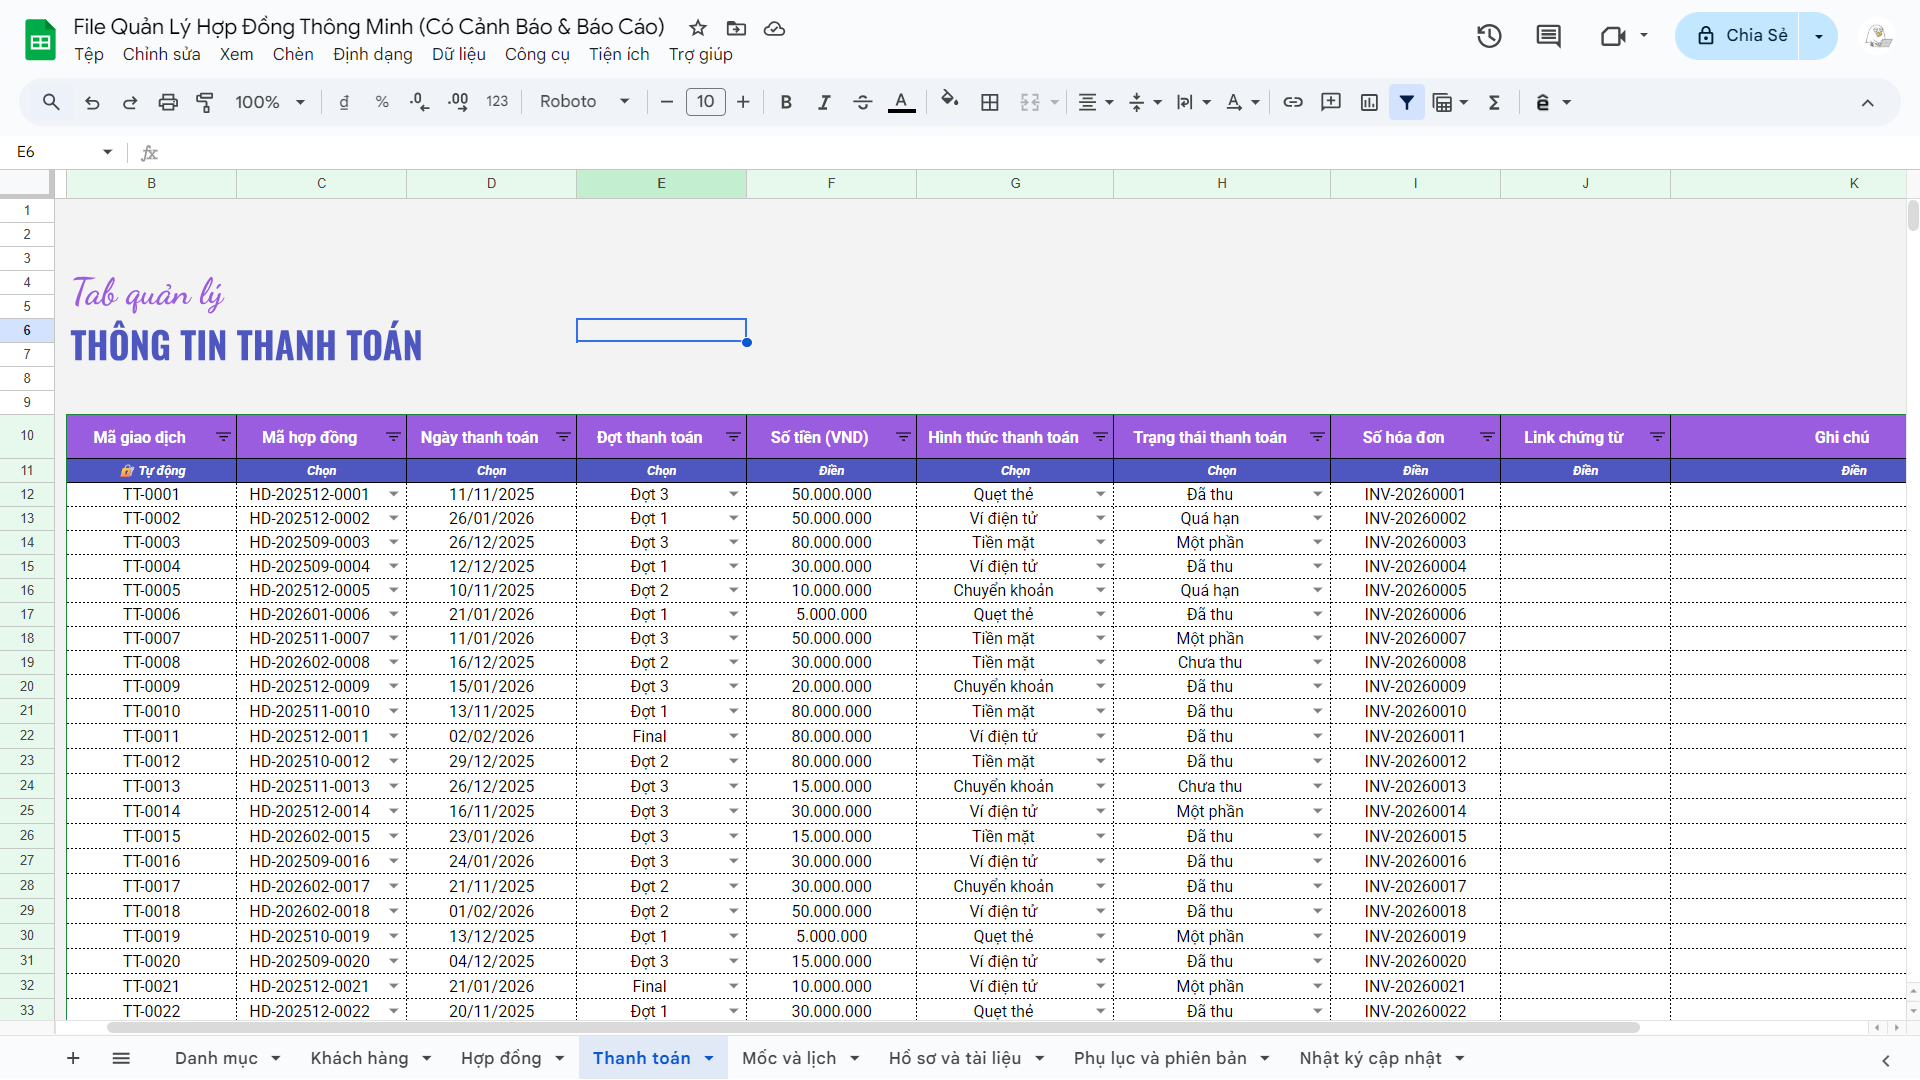Open filter menu on Mã hợp đồng header
This screenshot has height=1080, width=1920.
click(x=393, y=437)
